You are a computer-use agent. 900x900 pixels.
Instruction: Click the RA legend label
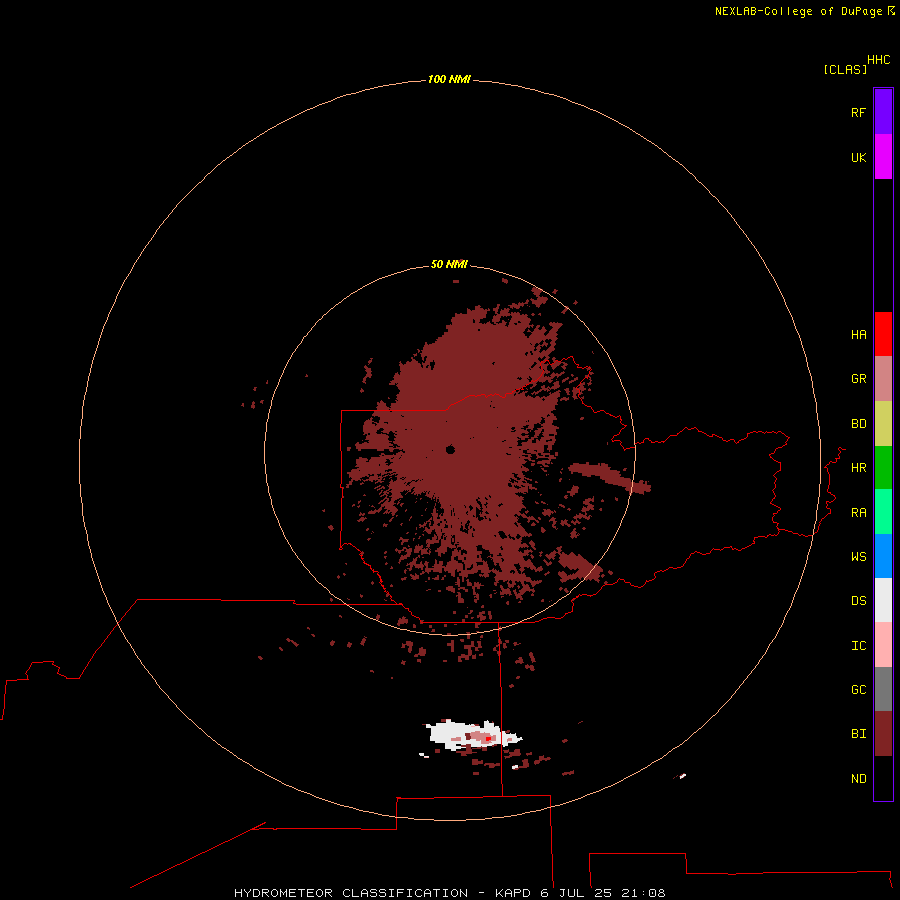point(858,513)
